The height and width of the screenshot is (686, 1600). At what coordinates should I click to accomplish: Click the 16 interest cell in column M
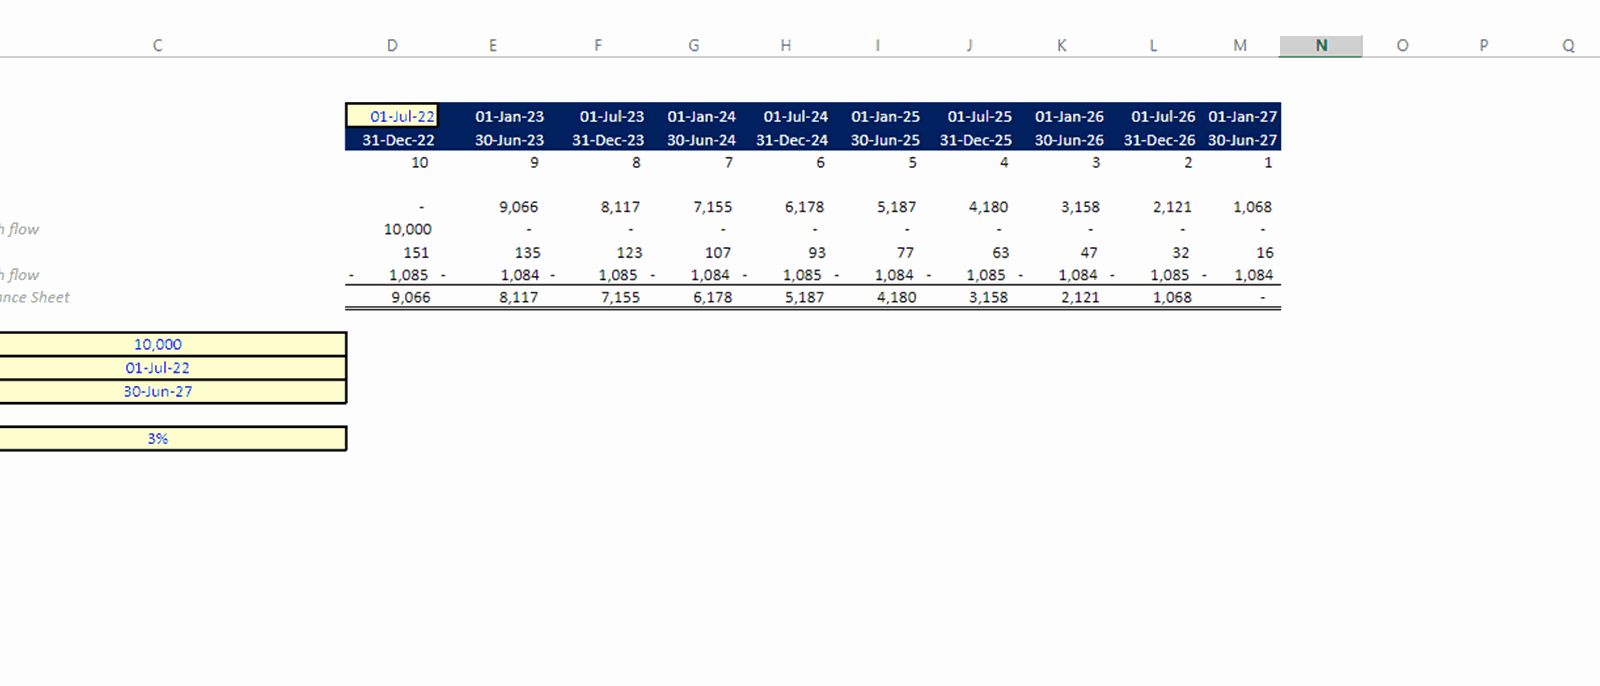click(x=1264, y=253)
